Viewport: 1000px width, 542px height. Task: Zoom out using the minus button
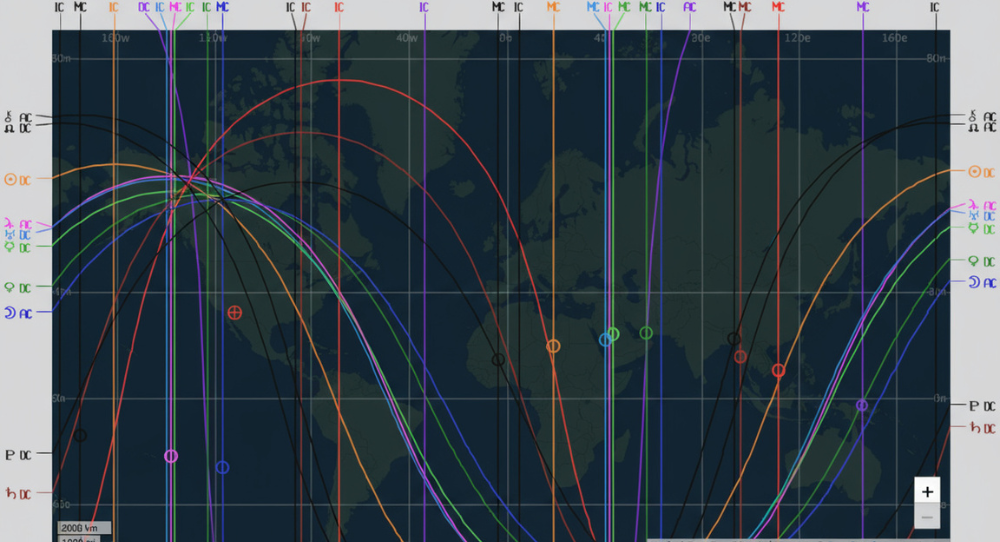tap(927, 517)
